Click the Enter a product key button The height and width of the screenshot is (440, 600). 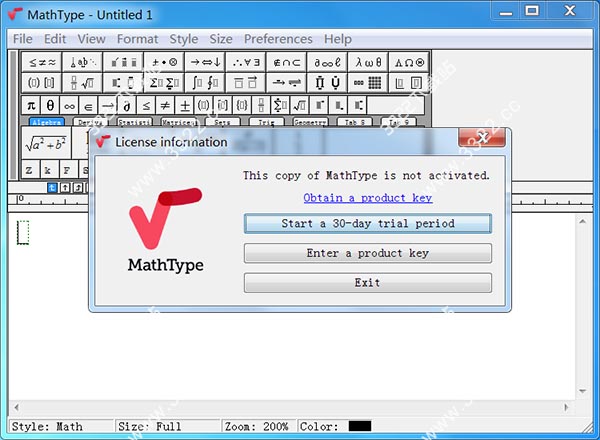(368, 253)
